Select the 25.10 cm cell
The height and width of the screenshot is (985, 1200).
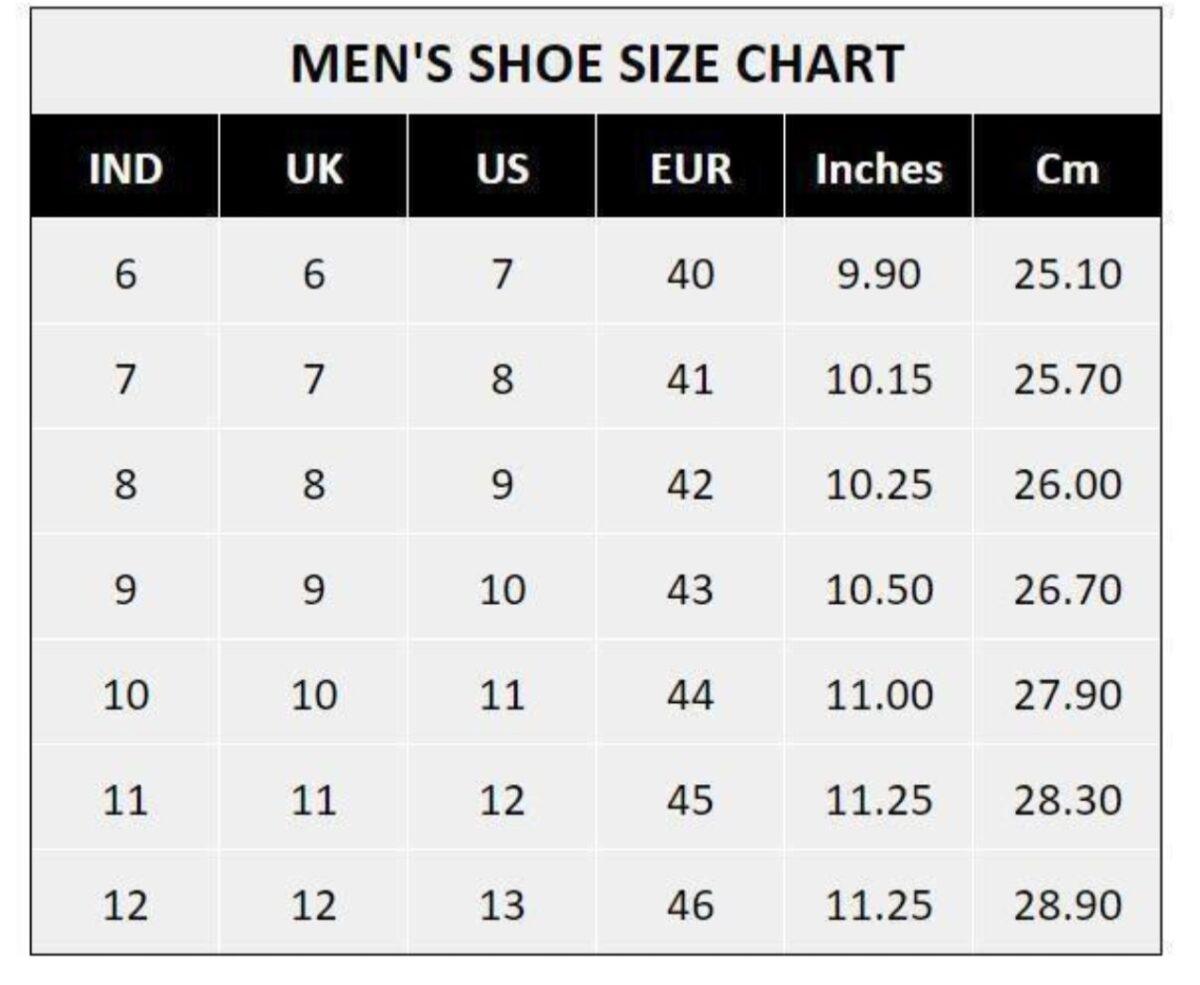pos(1067,274)
